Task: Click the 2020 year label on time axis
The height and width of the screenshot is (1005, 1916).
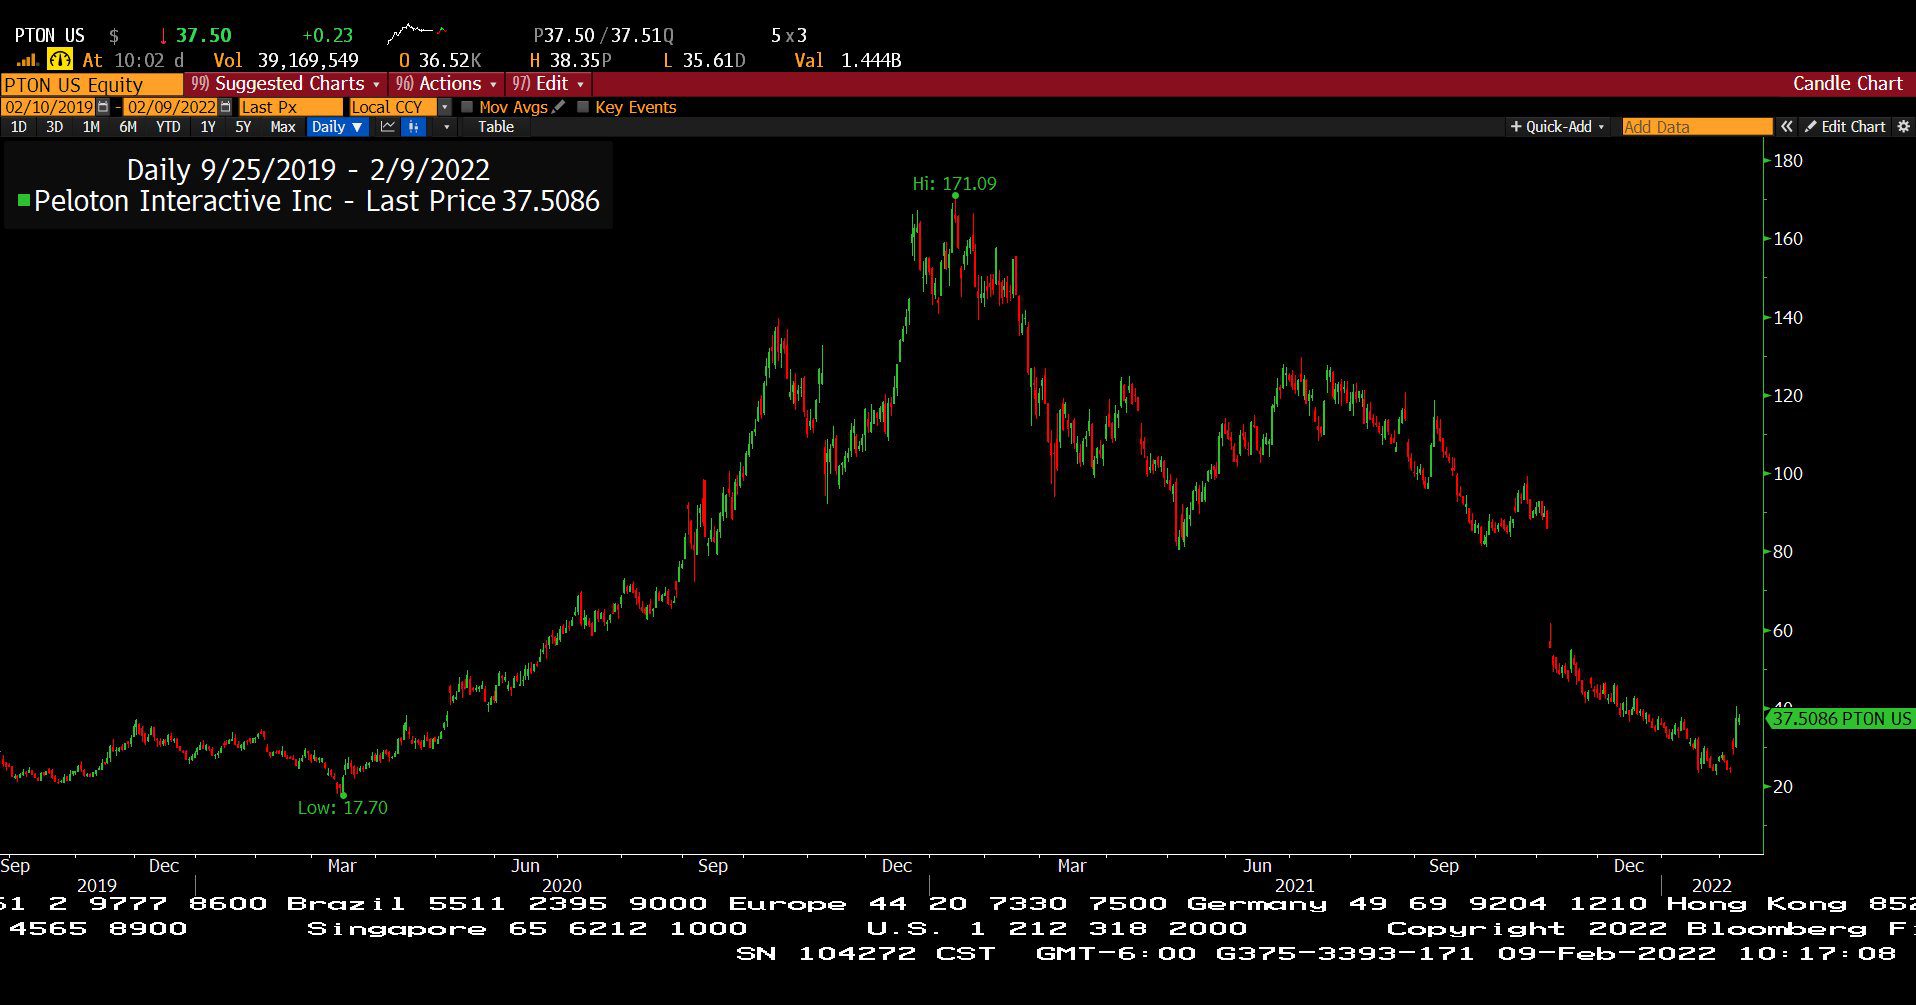Action: tap(562, 886)
